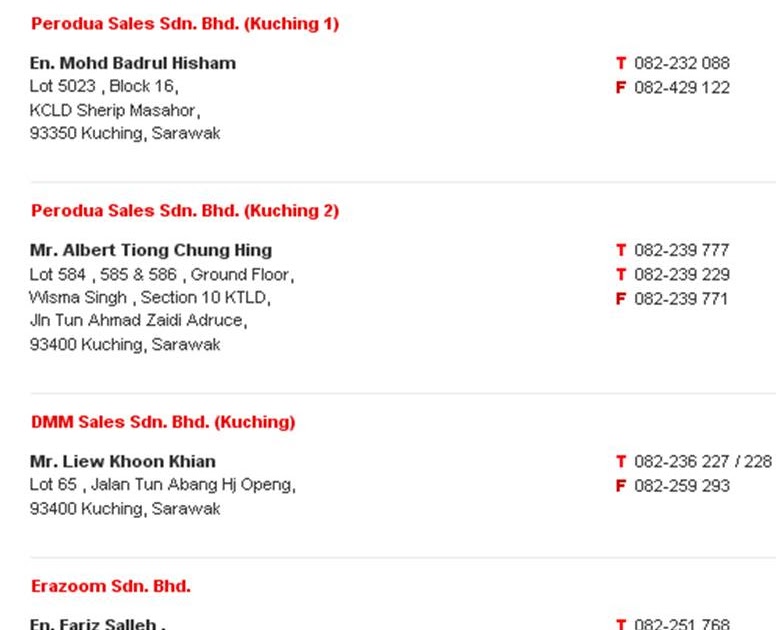Click the T icon beside 082-236 227 / 228
777x630 pixels.
tap(621, 462)
